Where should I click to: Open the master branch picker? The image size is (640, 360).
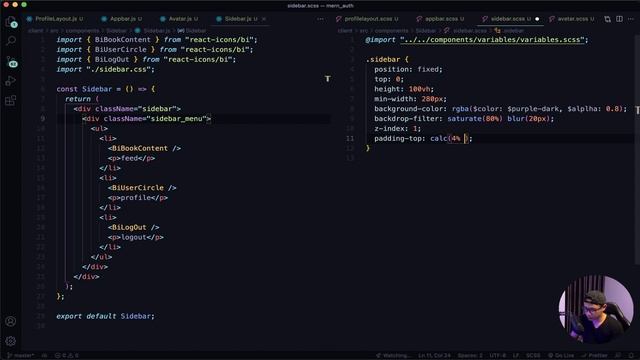(x=21, y=356)
